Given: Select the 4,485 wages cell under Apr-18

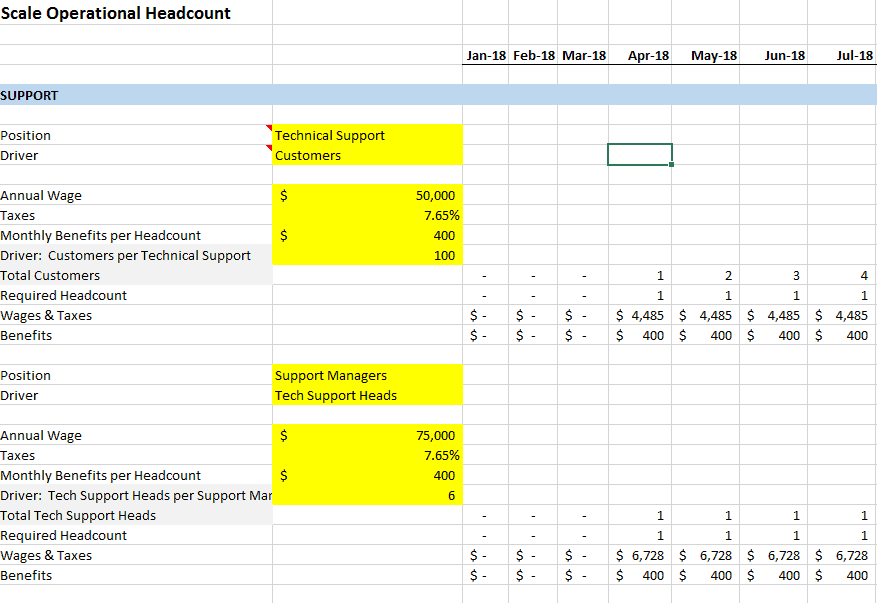Looking at the screenshot, I should pyautogui.click(x=640, y=315).
